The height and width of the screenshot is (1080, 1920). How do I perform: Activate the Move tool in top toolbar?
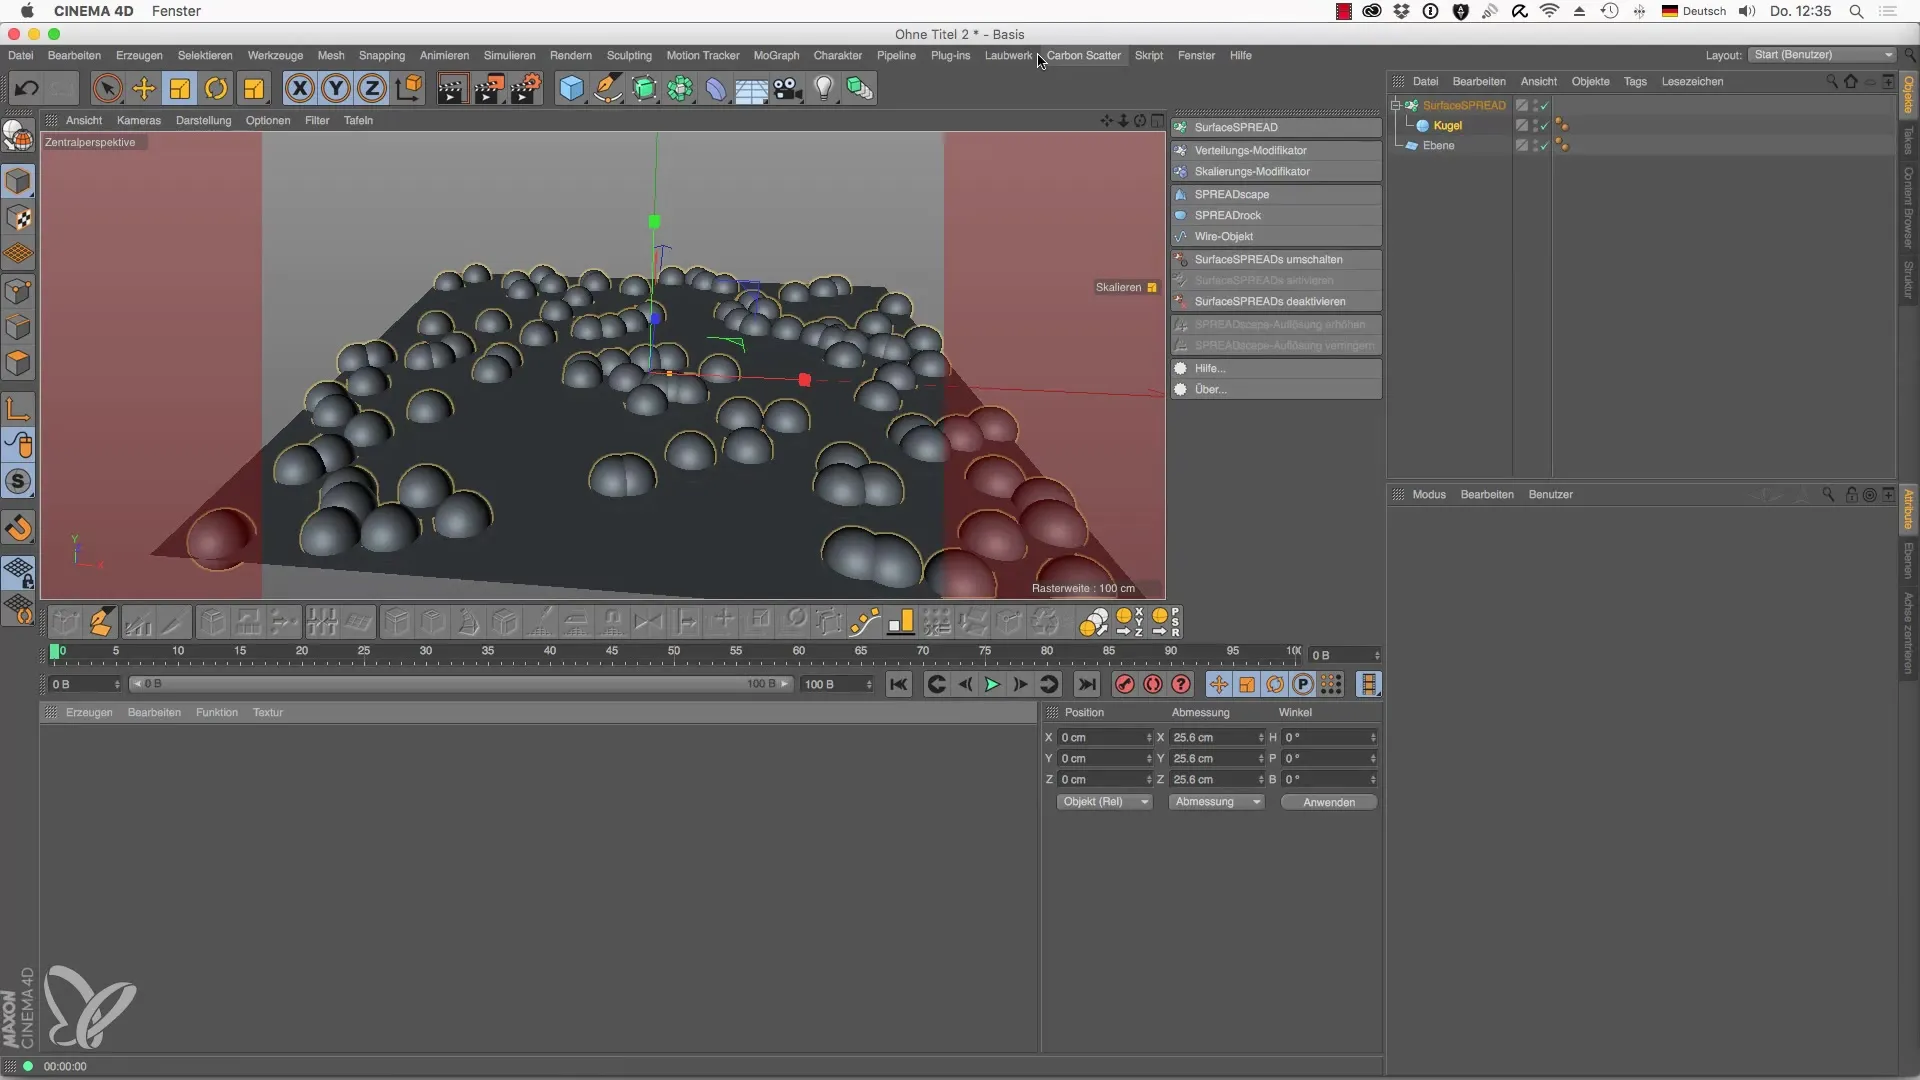tap(144, 89)
